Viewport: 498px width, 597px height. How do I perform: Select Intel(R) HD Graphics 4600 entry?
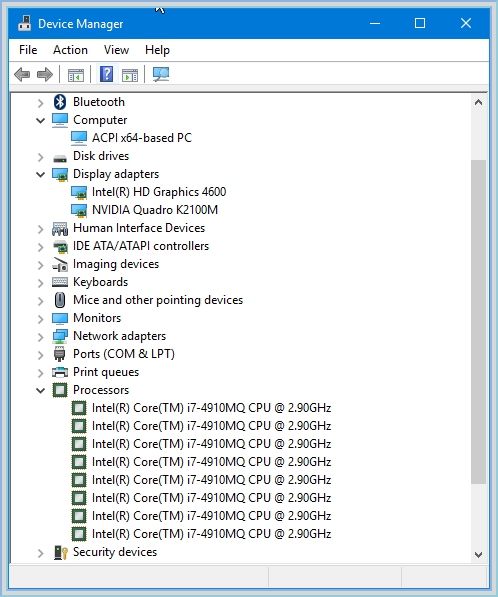159,192
